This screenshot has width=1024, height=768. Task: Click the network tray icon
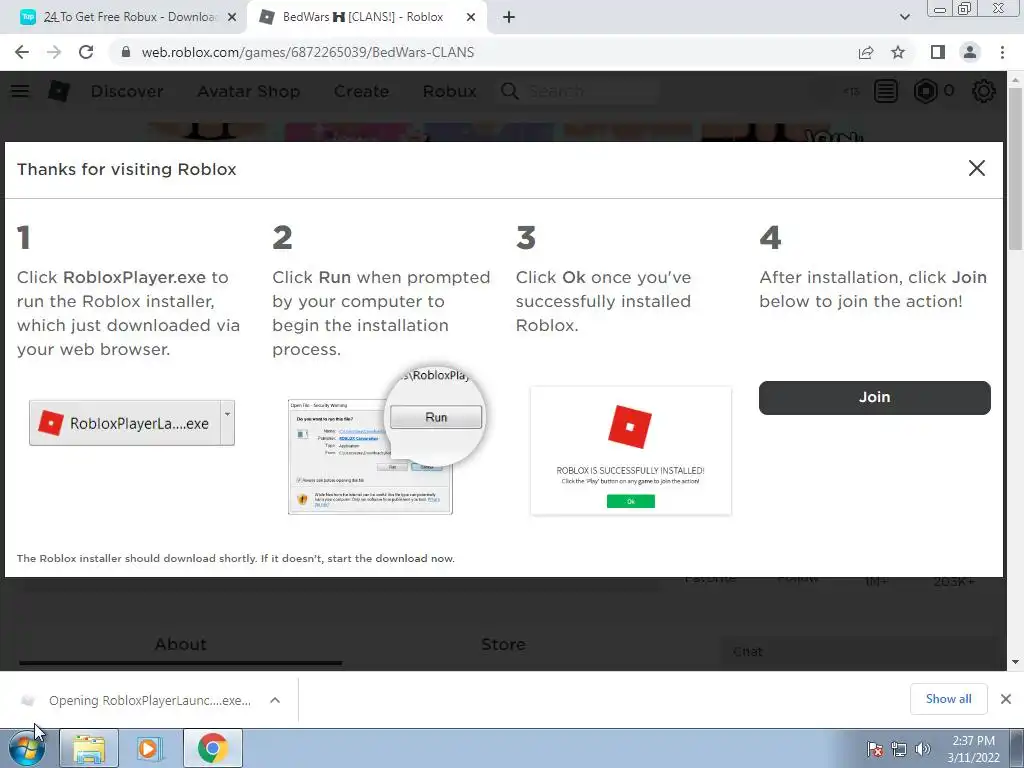(x=899, y=749)
